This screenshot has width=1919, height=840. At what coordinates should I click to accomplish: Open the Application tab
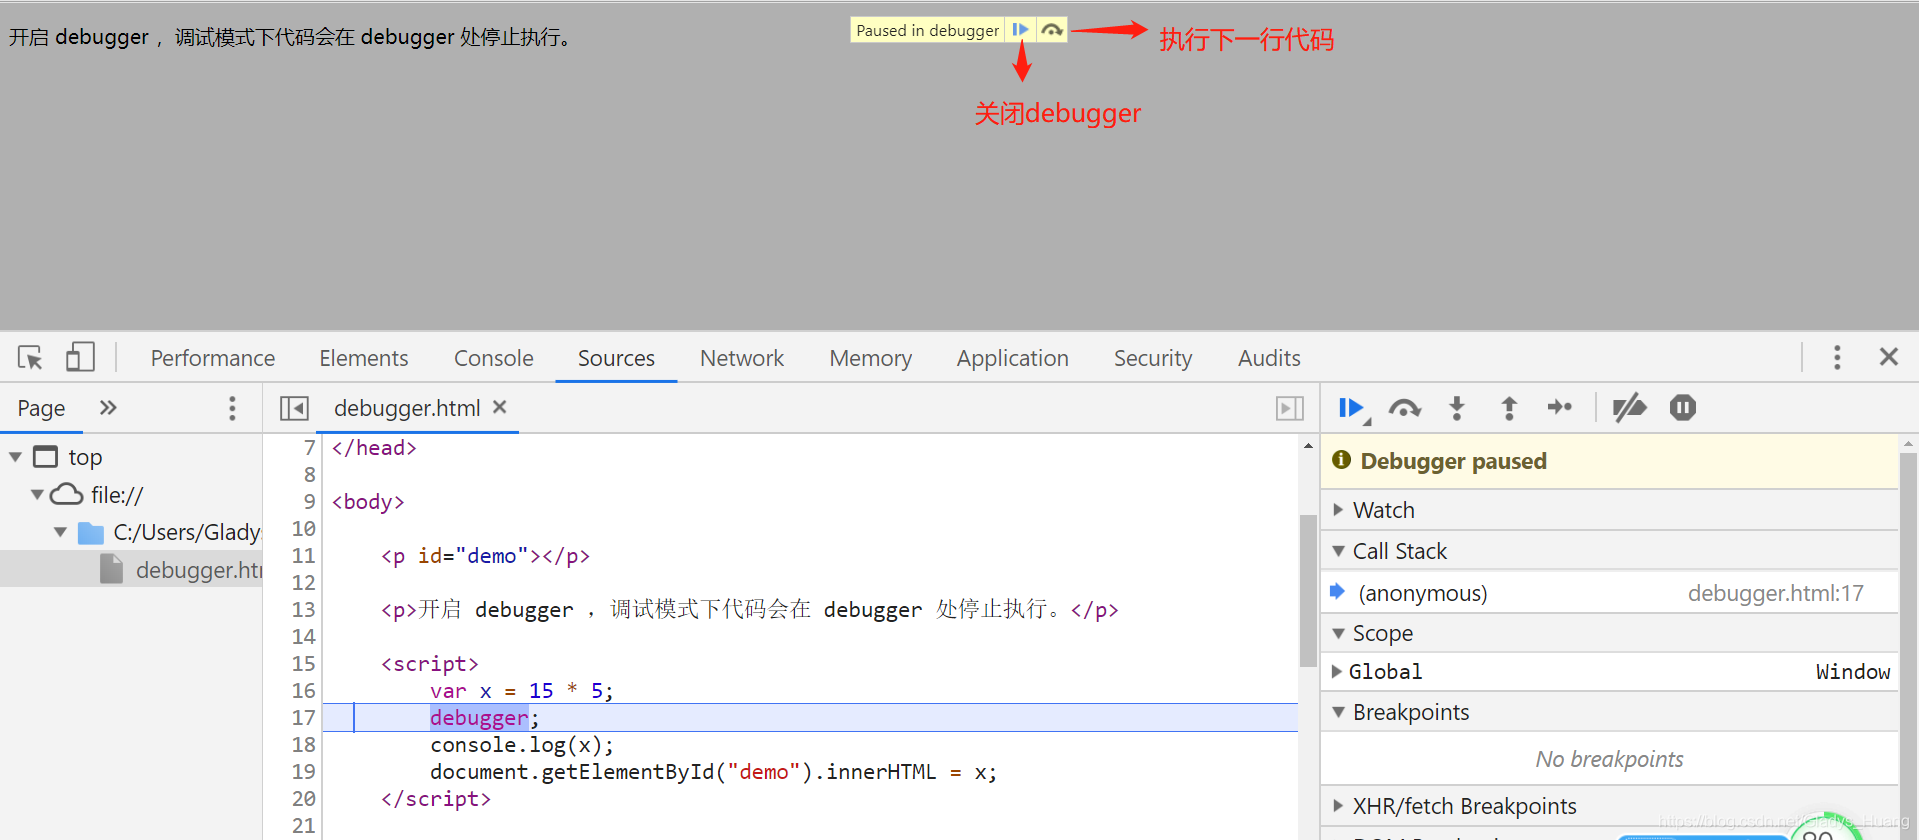(x=1013, y=358)
